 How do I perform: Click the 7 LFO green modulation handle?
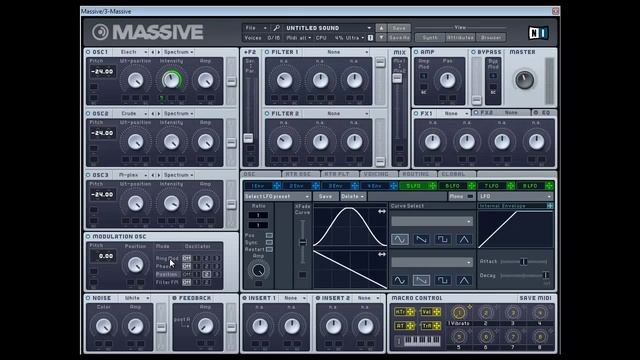pos(510,186)
